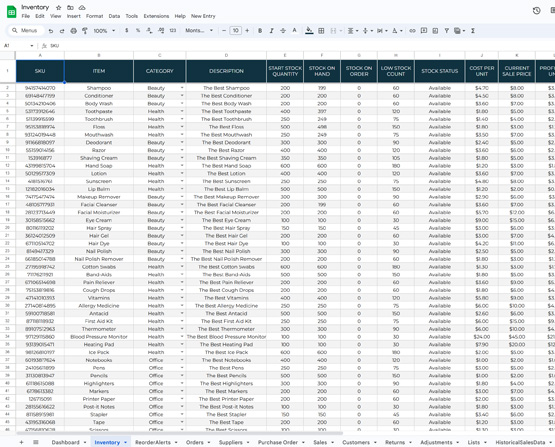Add a new sheet with the plus icon
Image resolution: width=555 pixels, height=447 pixels.
(x=21, y=442)
